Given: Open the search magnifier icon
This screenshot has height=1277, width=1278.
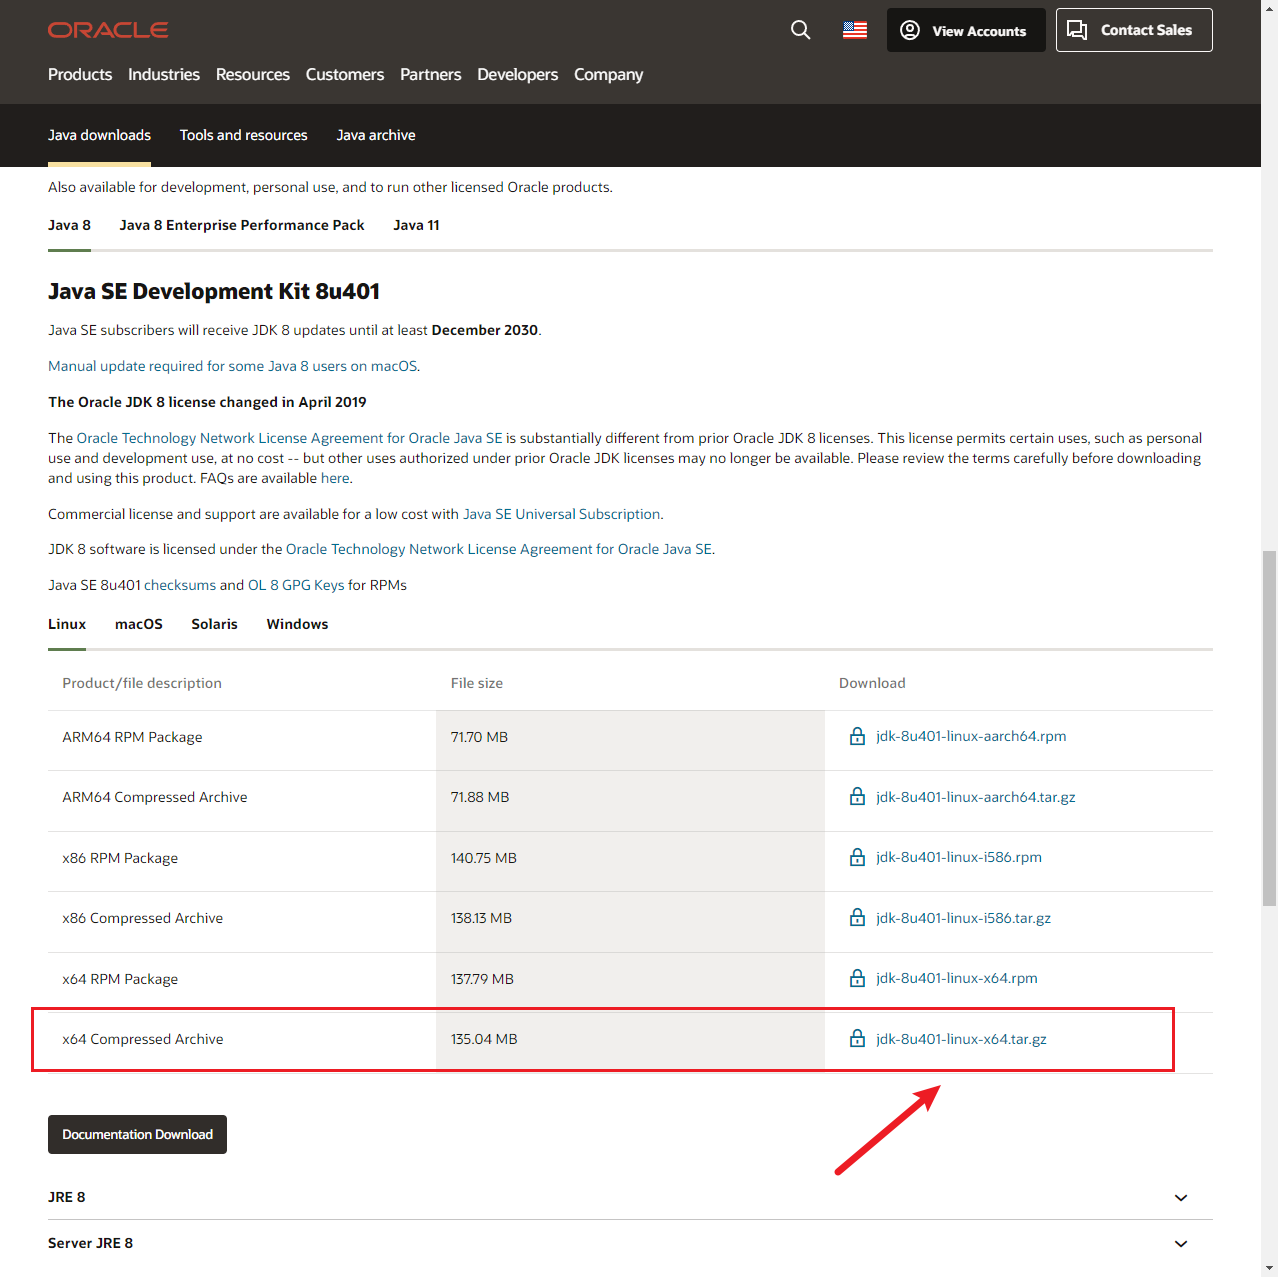Looking at the screenshot, I should click(800, 30).
